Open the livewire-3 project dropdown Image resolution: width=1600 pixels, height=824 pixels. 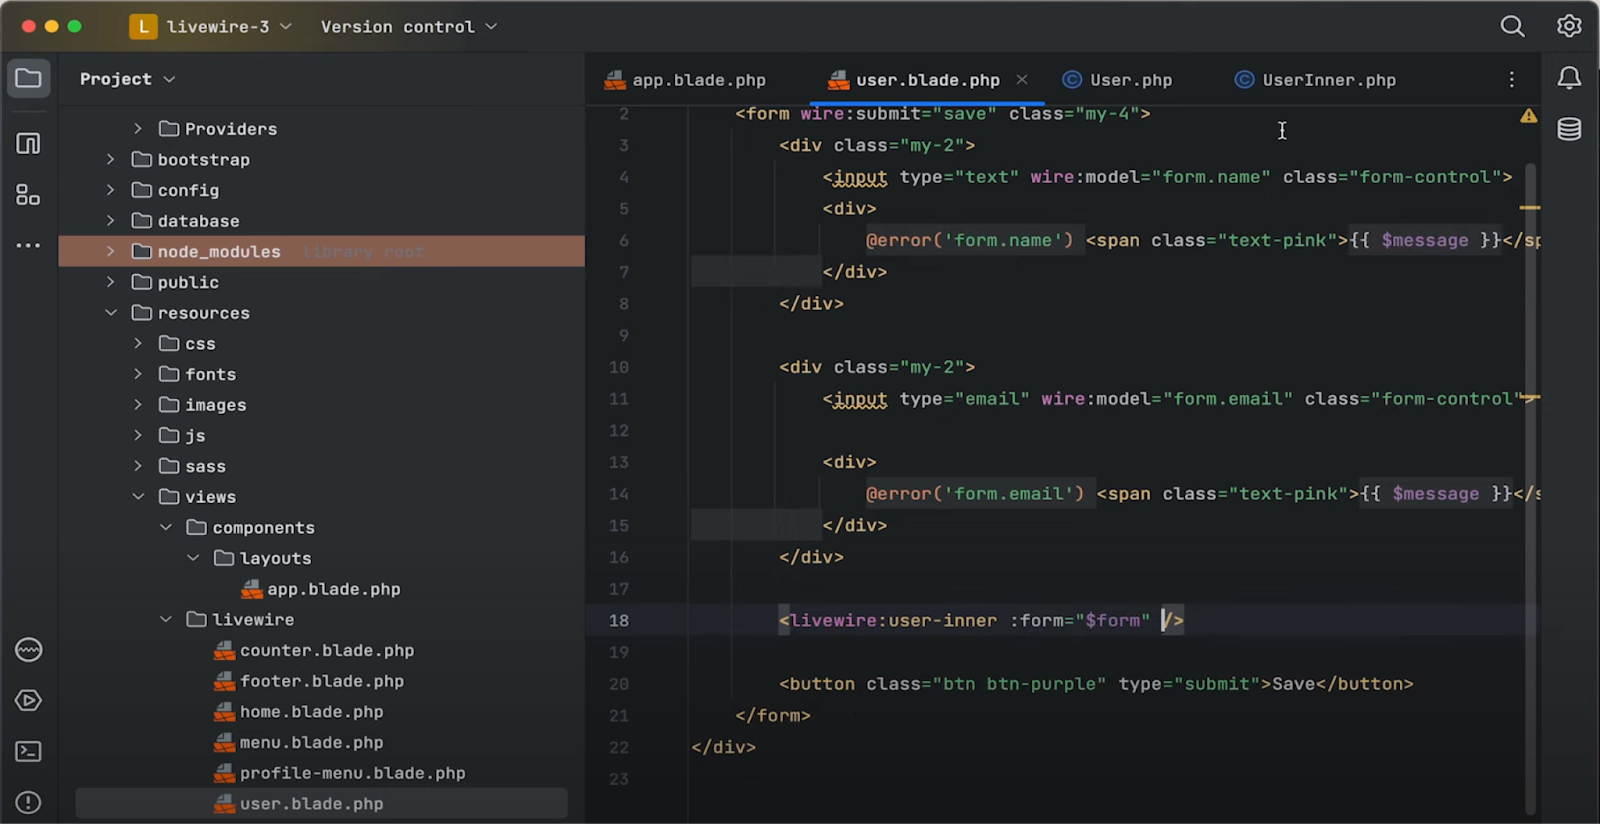coord(230,26)
